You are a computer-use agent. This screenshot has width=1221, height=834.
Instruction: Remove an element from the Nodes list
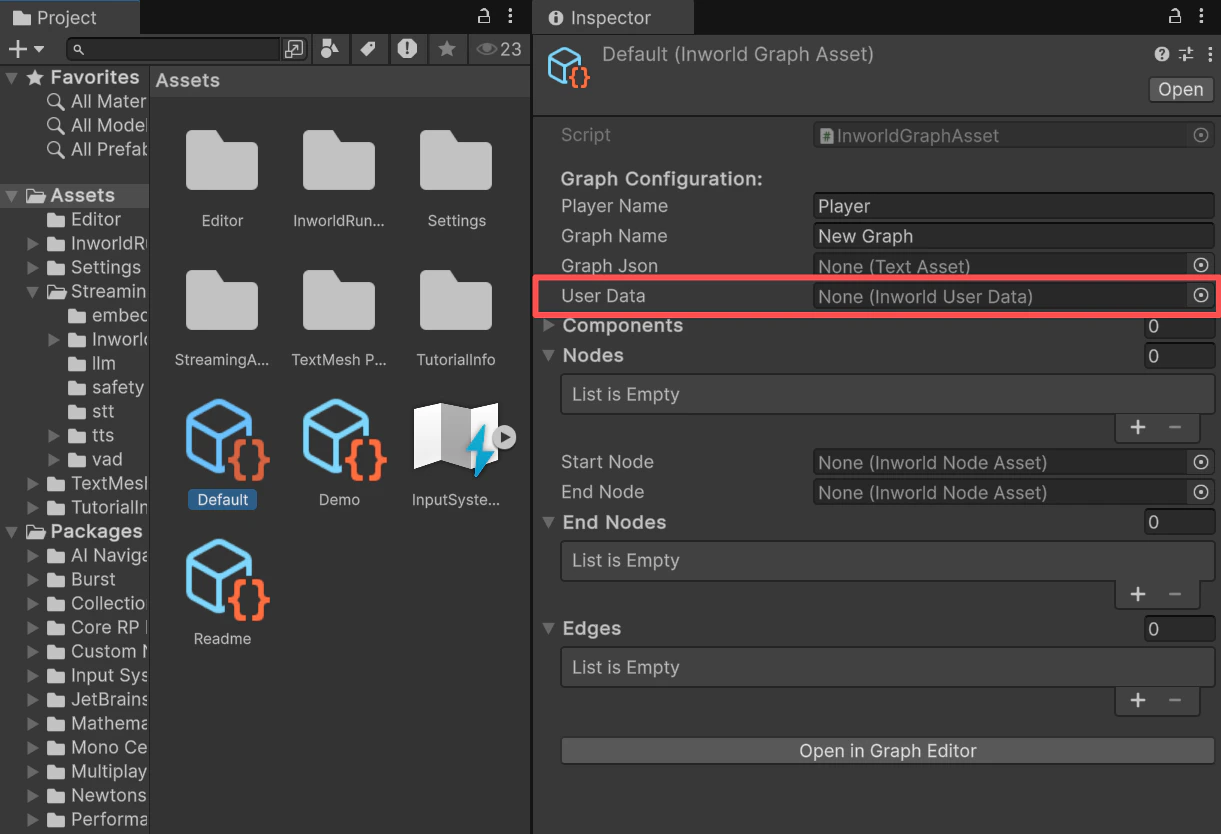[x=1175, y=427]
